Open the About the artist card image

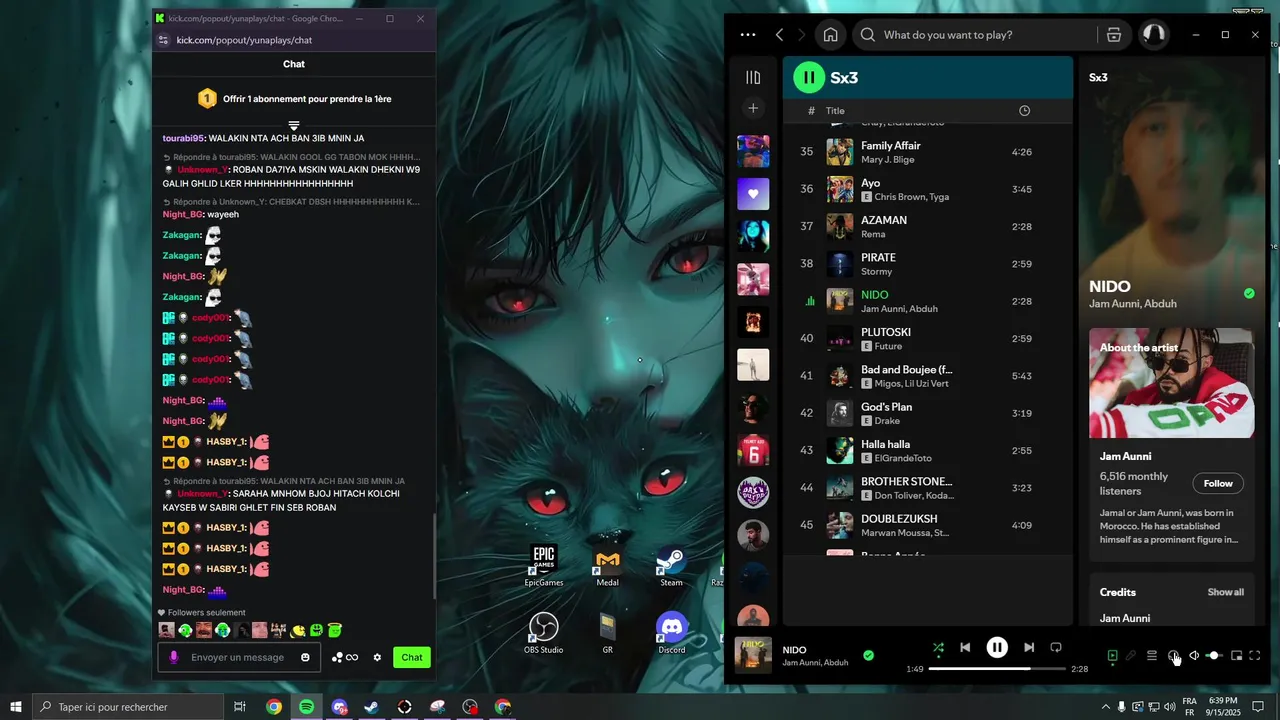[1171, 383]
